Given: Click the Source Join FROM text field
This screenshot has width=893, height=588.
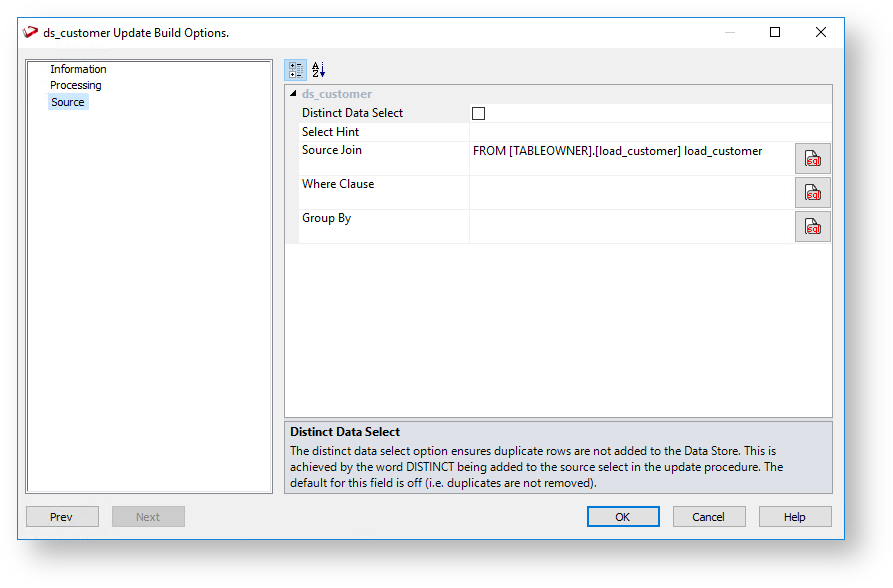Looking at the screenshot, I should click(632, 158).
